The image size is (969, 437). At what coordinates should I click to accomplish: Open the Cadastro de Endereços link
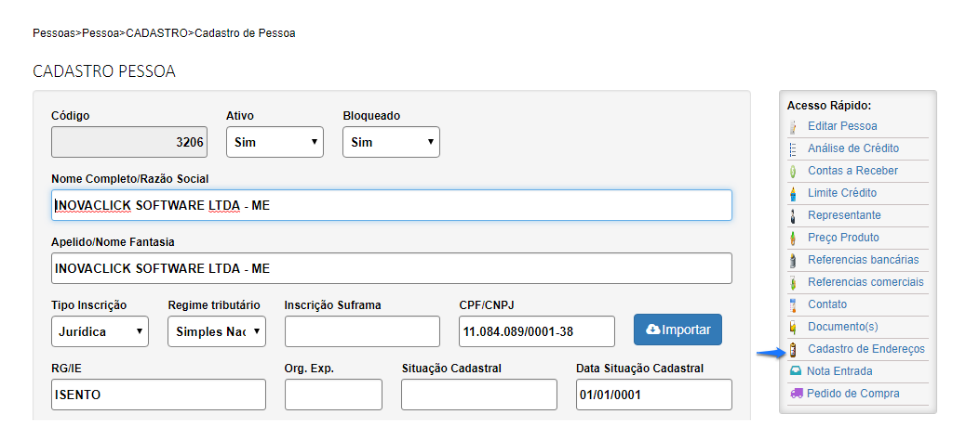click(865, 349)
